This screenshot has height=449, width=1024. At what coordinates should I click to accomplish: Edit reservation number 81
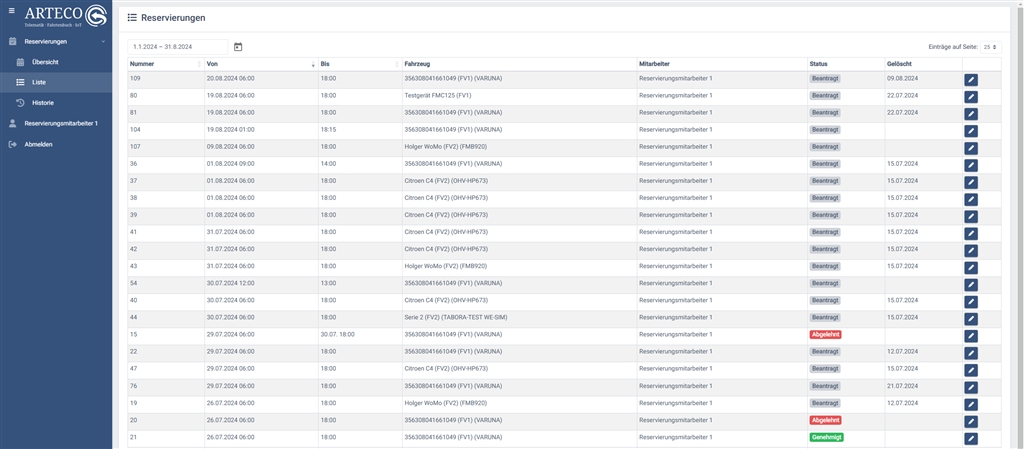(x=970, y=114)
